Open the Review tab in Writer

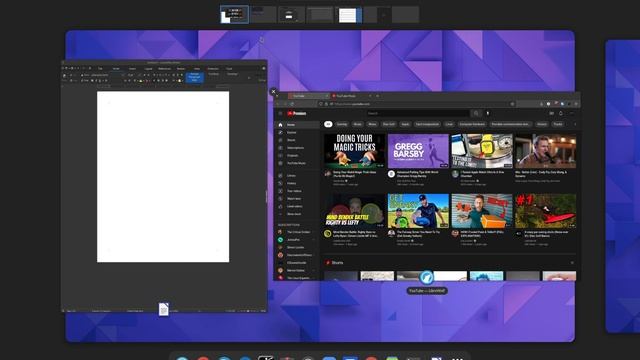pyautogui.click(x=181, y=69)
